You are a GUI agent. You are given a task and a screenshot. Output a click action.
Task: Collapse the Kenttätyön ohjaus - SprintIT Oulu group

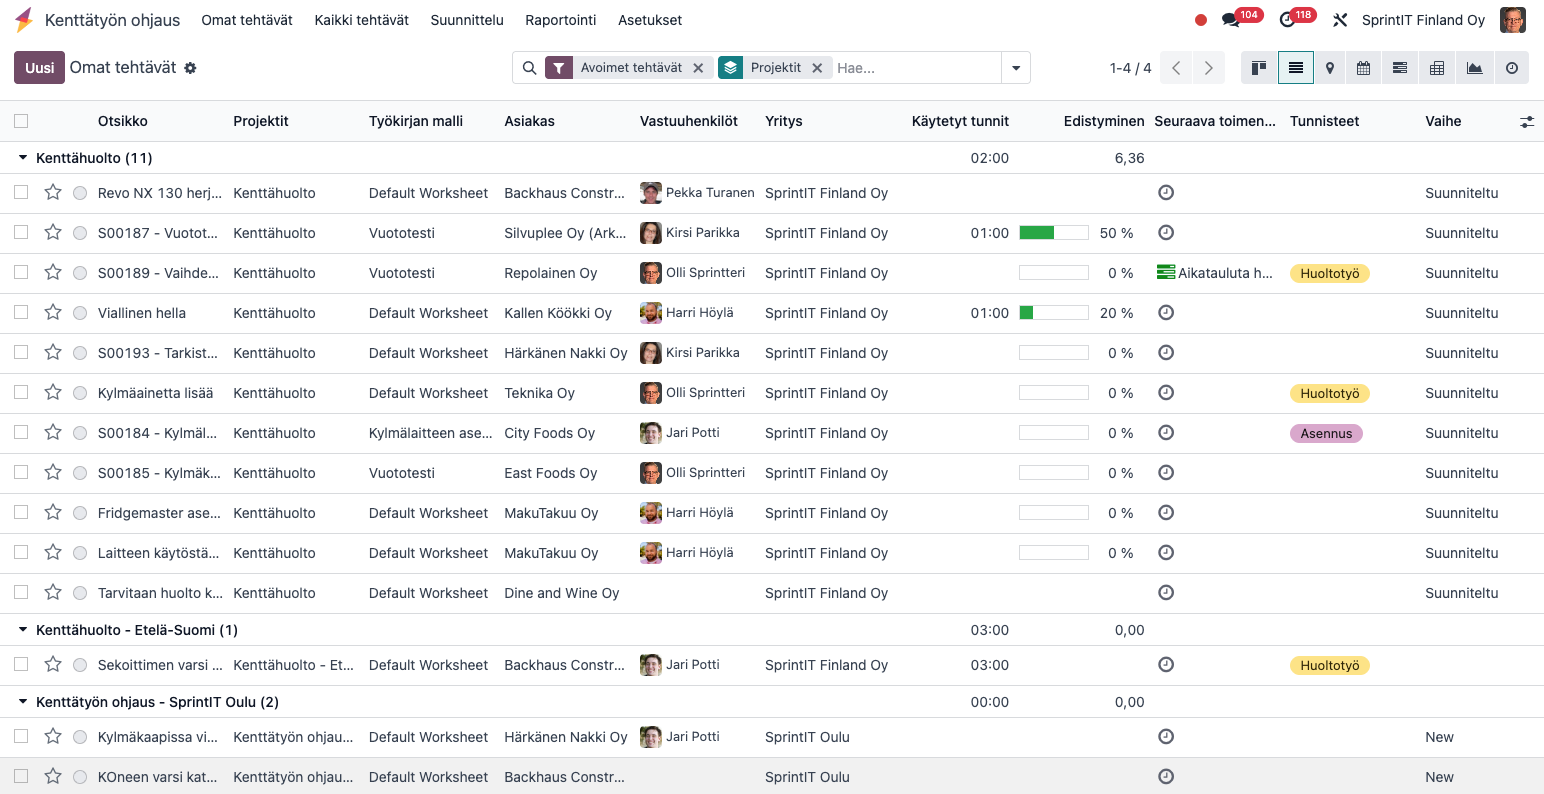point(23,702)
